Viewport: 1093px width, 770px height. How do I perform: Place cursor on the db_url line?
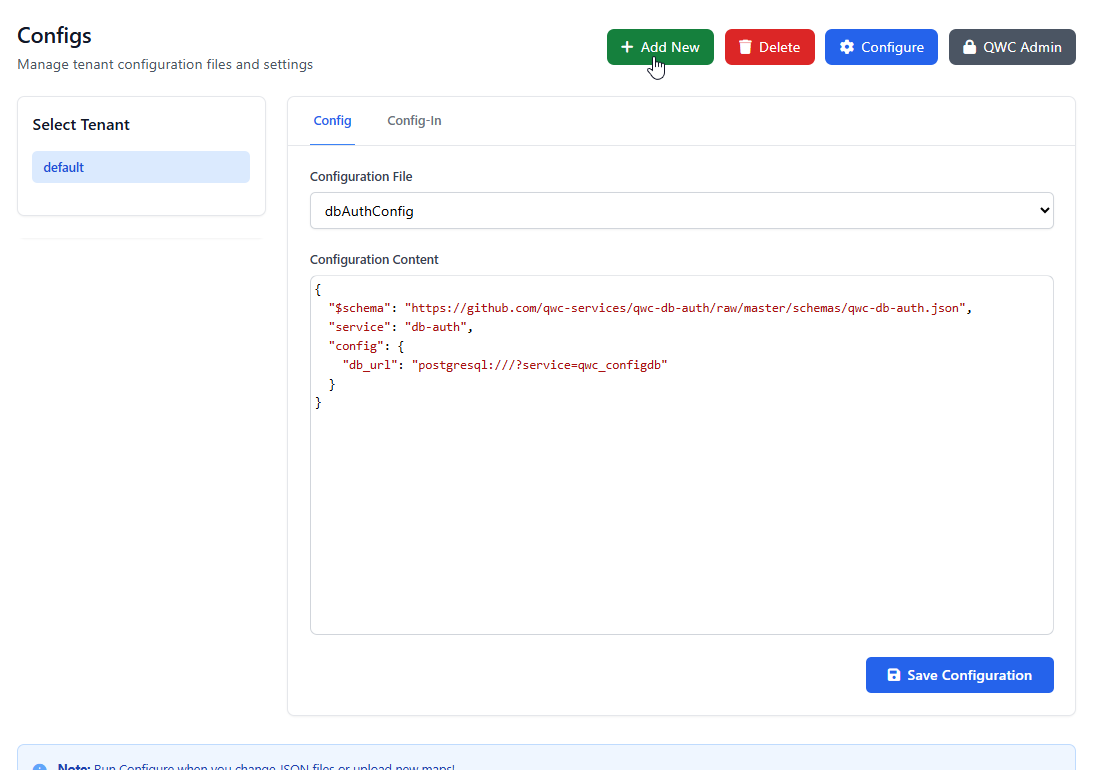click(x=532, y=365)
